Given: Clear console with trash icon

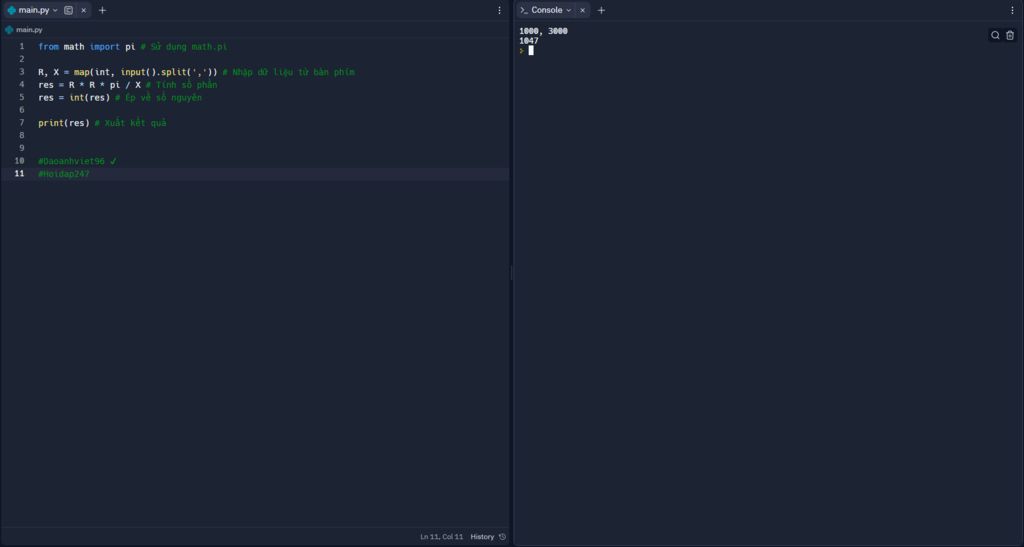Looking at the screenshot, I should click(1010, 35).
